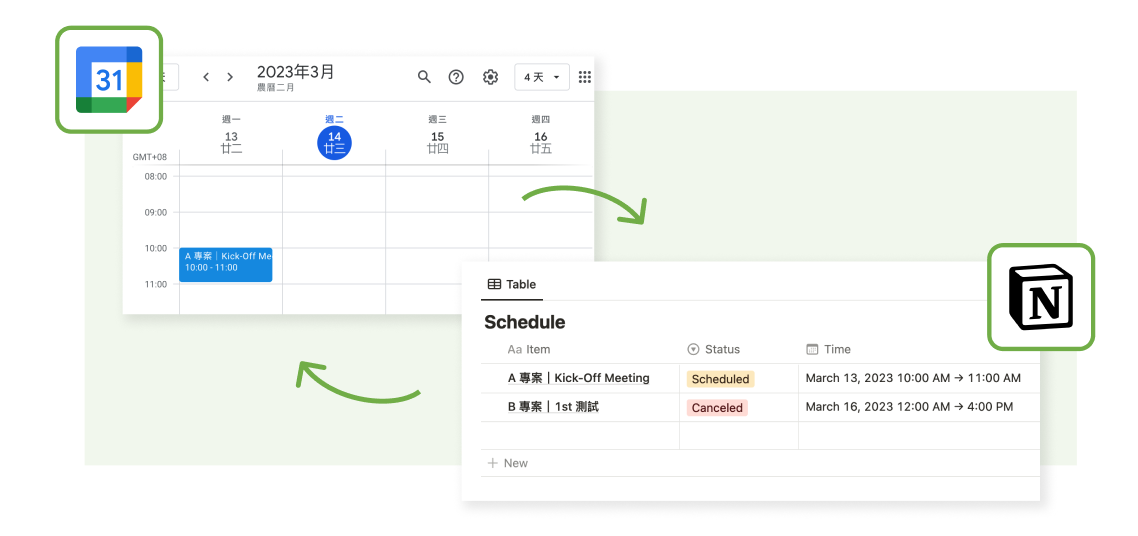Go to previous period in calendar
This screenshot has height=536, width=1138.
click(x=206, y=77)
